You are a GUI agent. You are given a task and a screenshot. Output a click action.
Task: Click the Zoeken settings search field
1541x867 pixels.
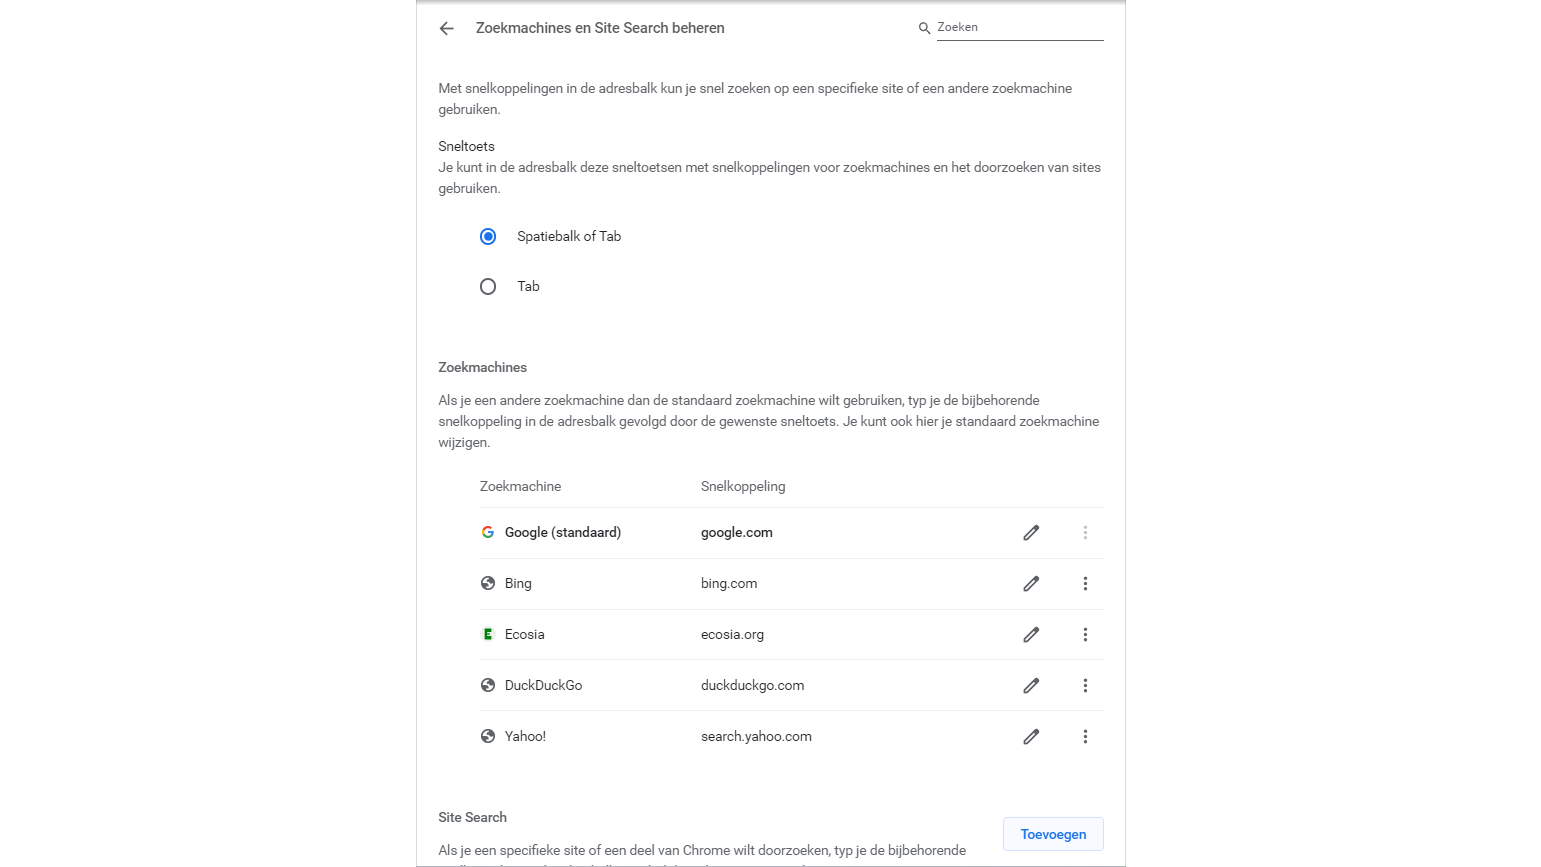pos(1018,28)
